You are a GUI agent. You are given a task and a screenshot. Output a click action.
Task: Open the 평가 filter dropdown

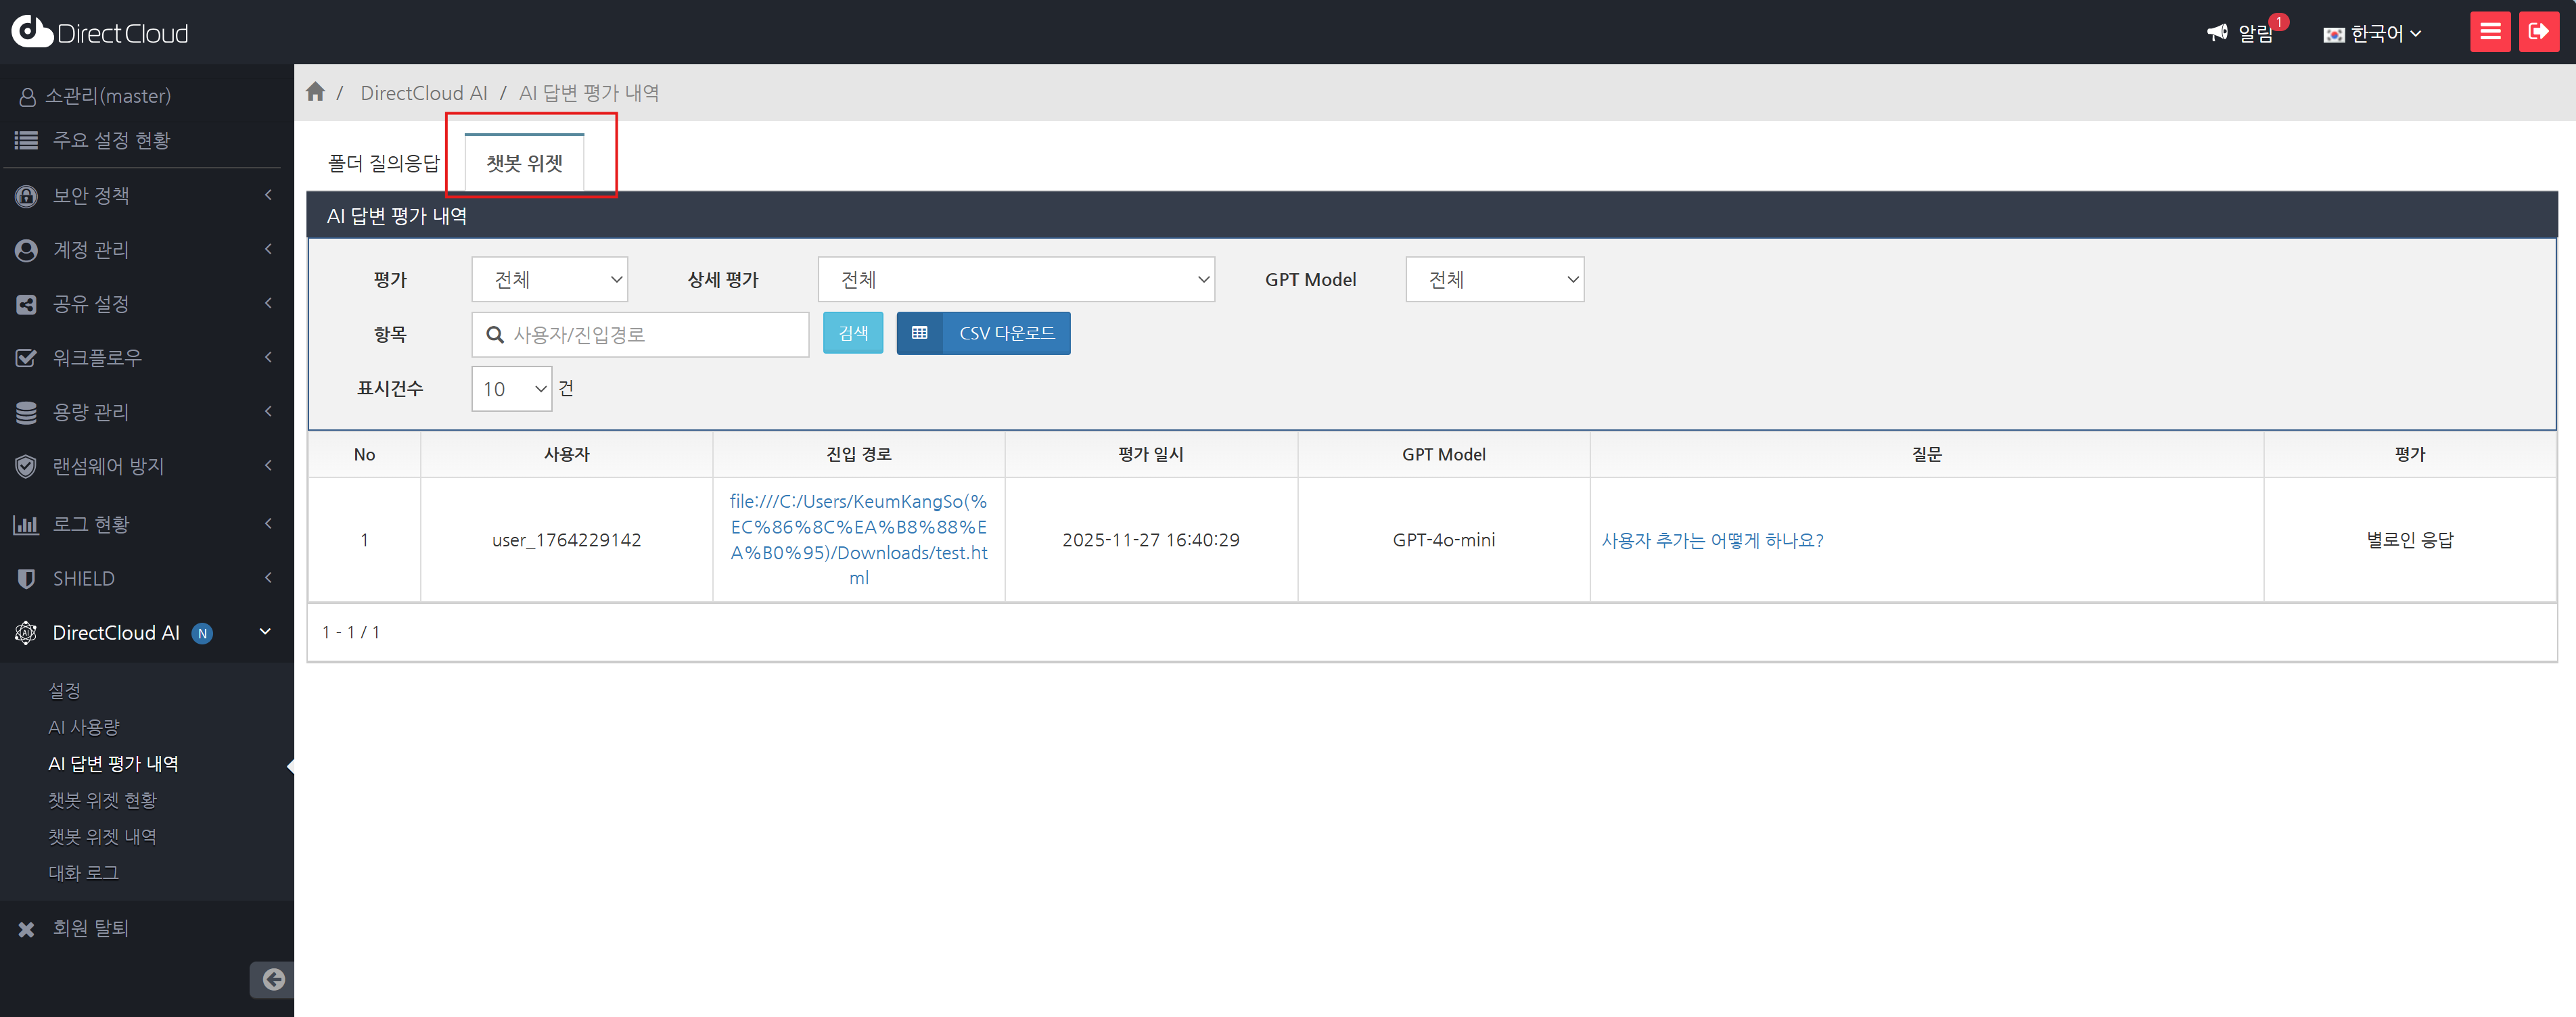point(549,280)
